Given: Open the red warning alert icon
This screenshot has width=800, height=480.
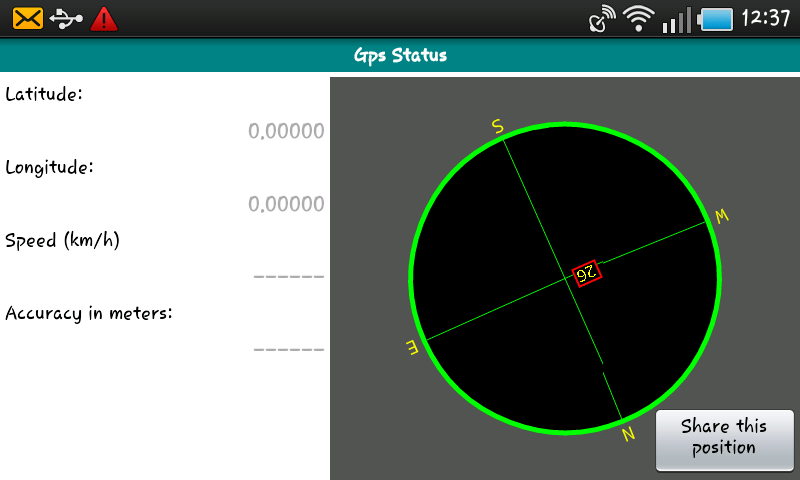Looking at the screenshot, I should pos(104,19).
